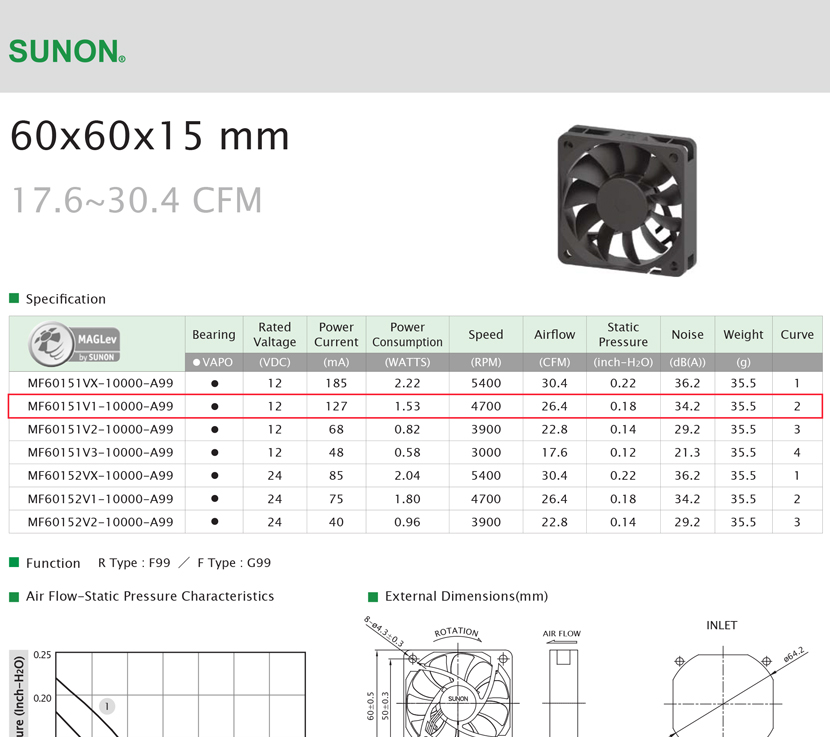Image resolution: width=830 pixels, height=737 pixels.
Task: Click the Power Consumption column header
Action: tap(408, 335)
